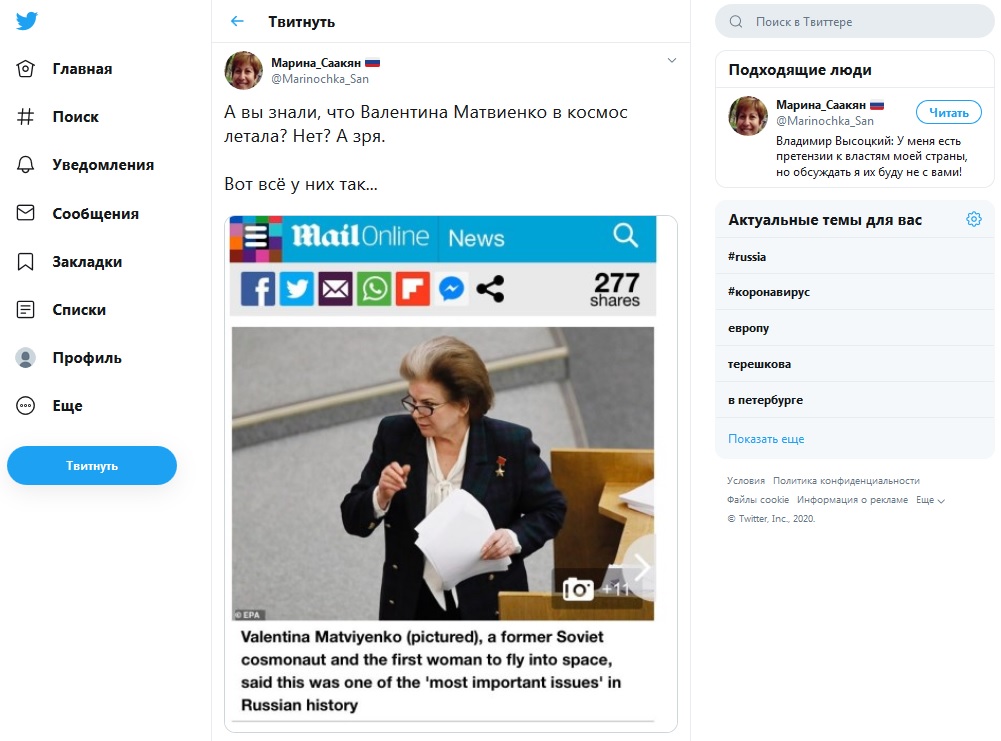Image resolution: width=1001 pixels, height=741 pixels.
Task: Expand the footer Еще dropdown
Action: coord(930,500)
